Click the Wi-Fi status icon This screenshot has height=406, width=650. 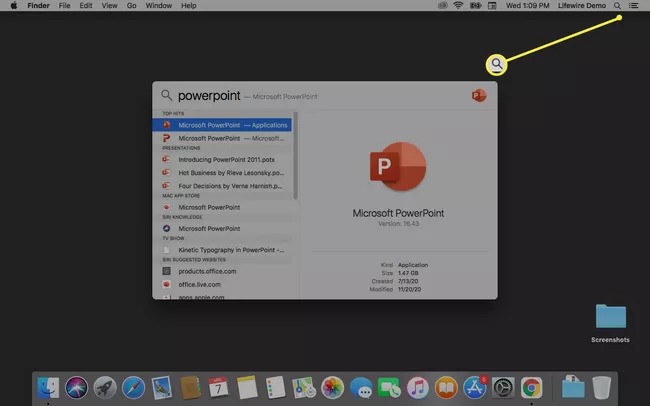click(458, 5)
